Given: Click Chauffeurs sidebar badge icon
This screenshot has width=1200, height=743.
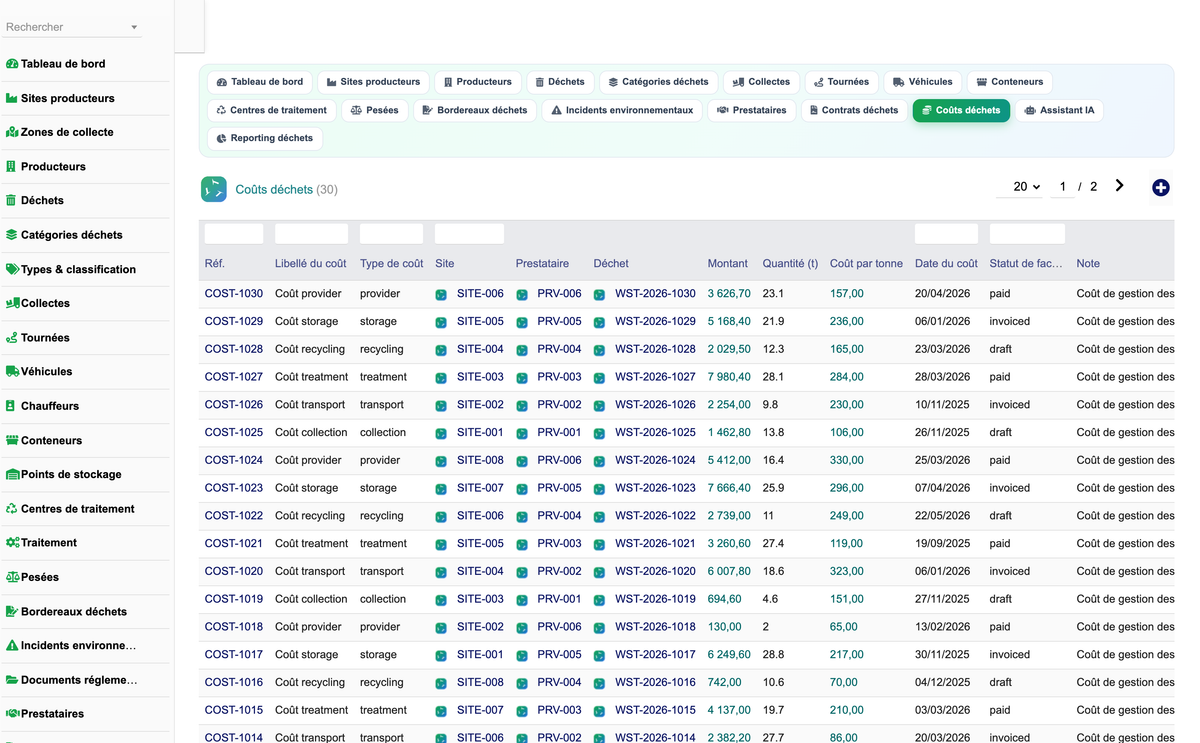Looking at the screenshot, I should coord(11,406).
